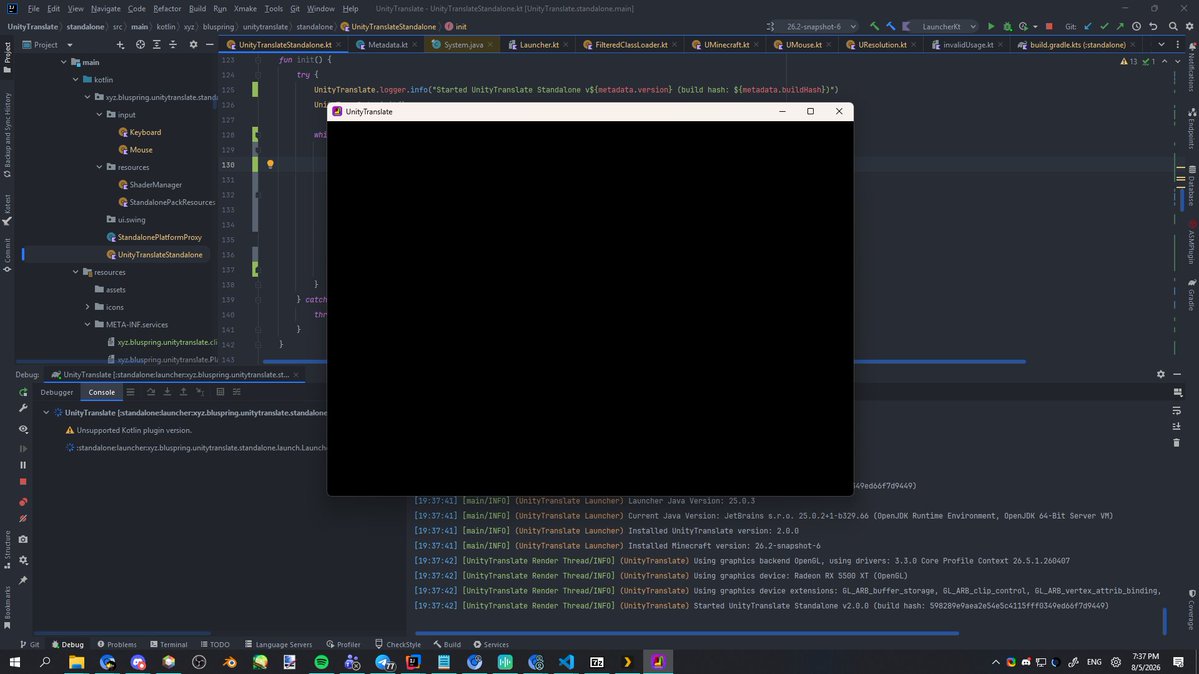Toggle the Gradle tool window on right stripe
This screenshot has width=1199, height=674.
(1191, 295)
